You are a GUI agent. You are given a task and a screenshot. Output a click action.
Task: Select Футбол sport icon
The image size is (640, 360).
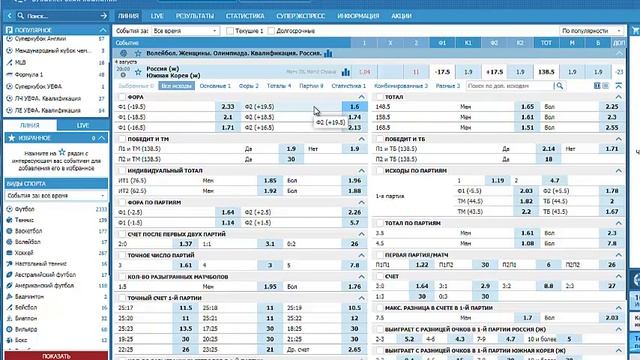pos(9,209)
